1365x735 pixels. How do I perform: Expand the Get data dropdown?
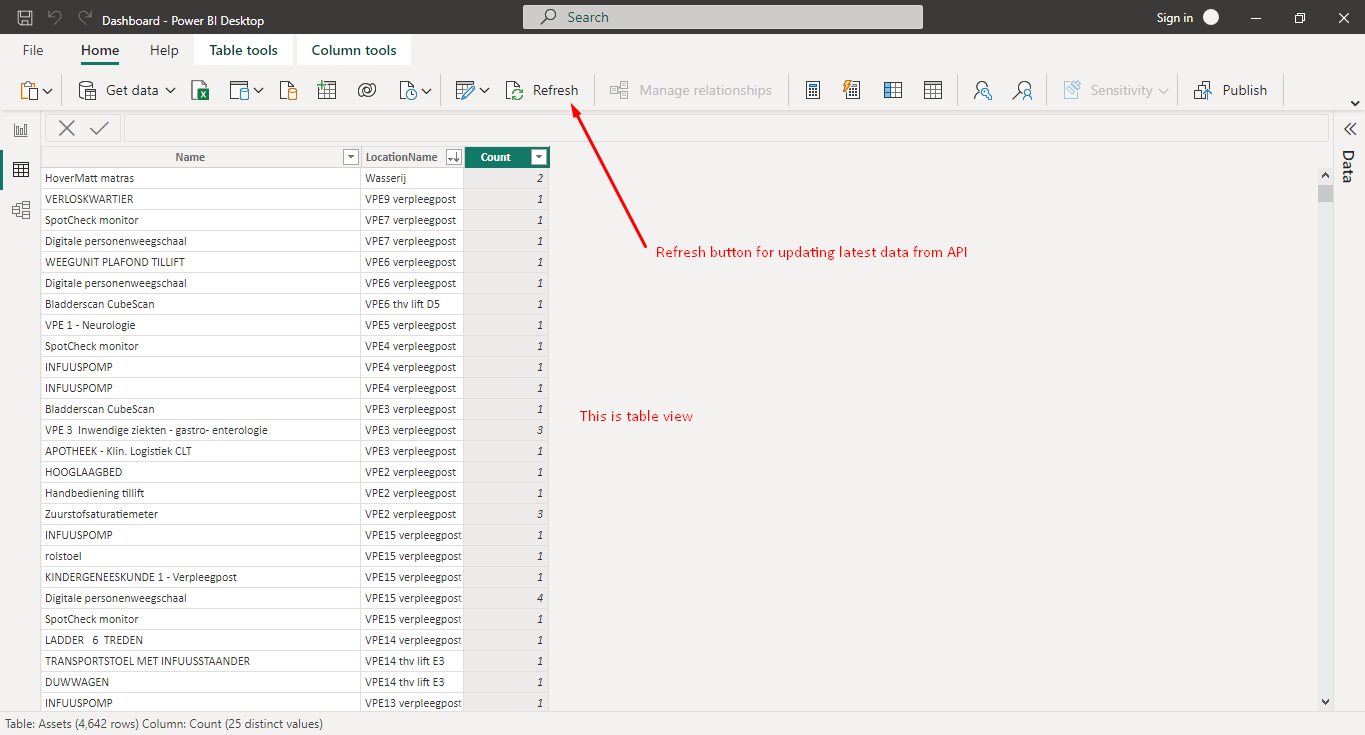tap(170, 91)
